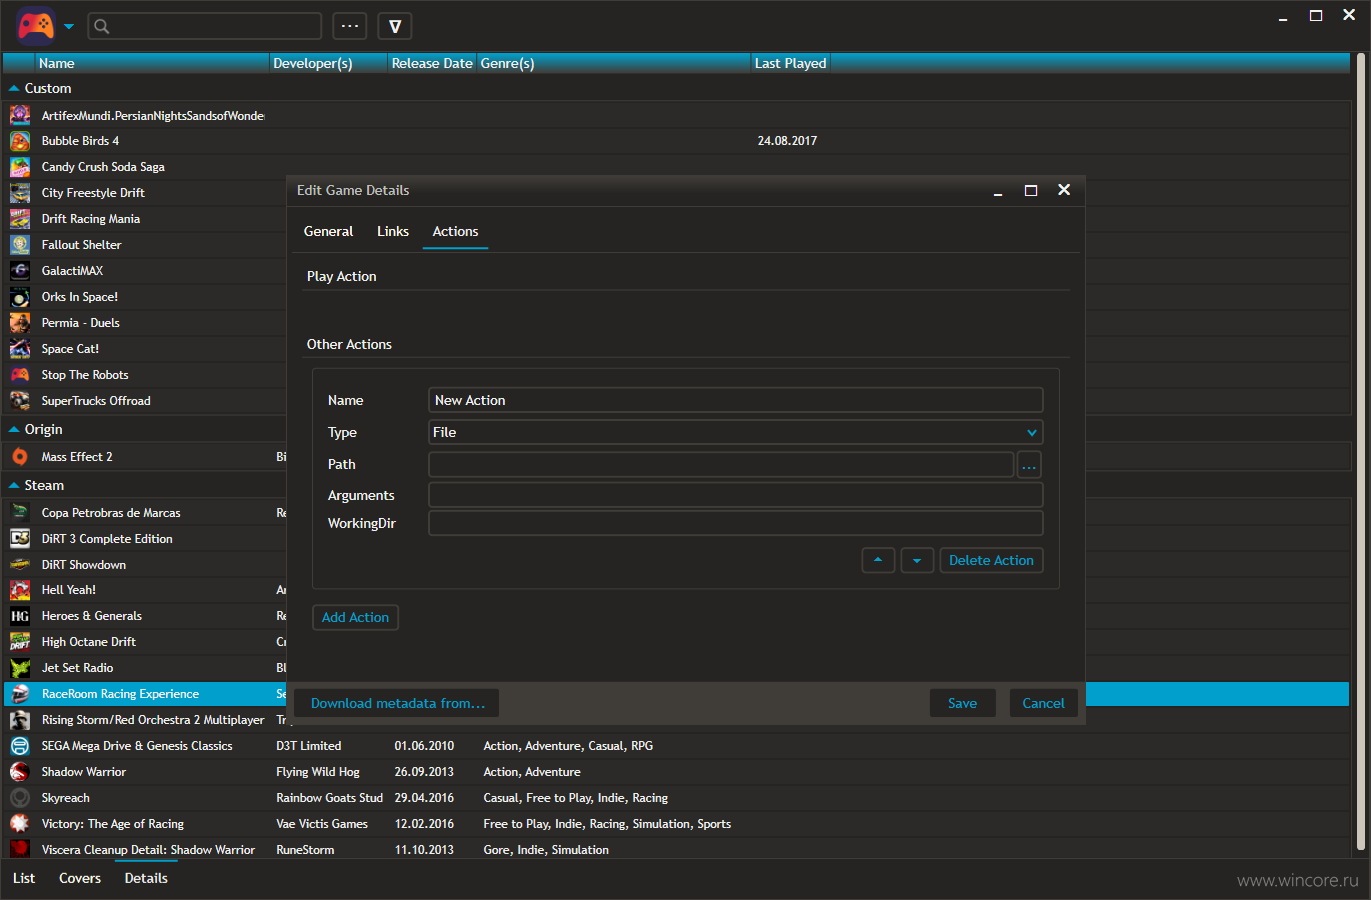Click the Fallout Shelter icon
This screenshot has width=1371, height=900.
coord(20,245)
